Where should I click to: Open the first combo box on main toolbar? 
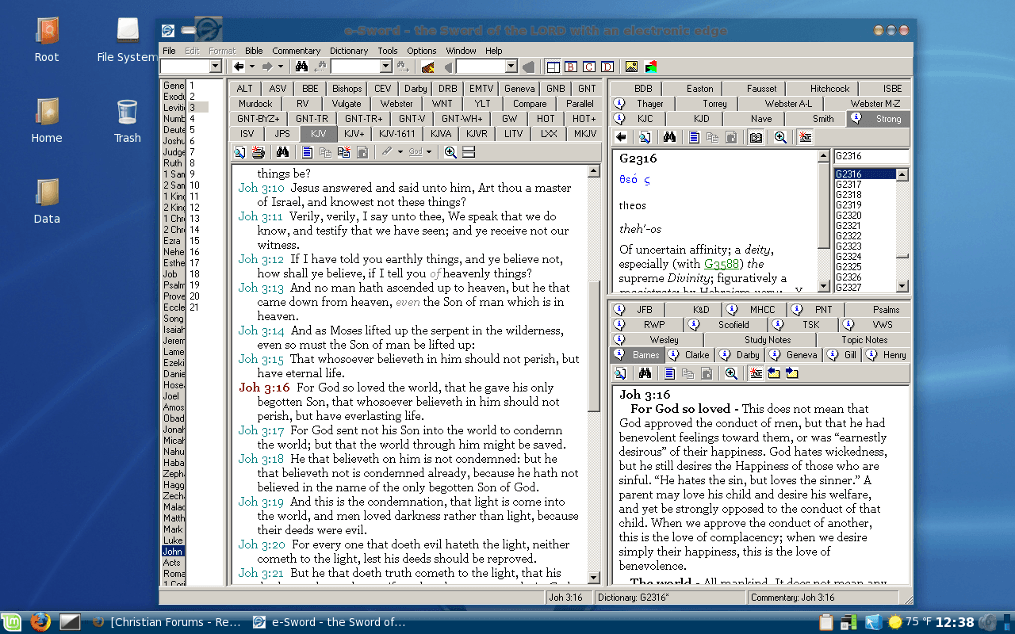pyautogui.click(x=191, y=66)
